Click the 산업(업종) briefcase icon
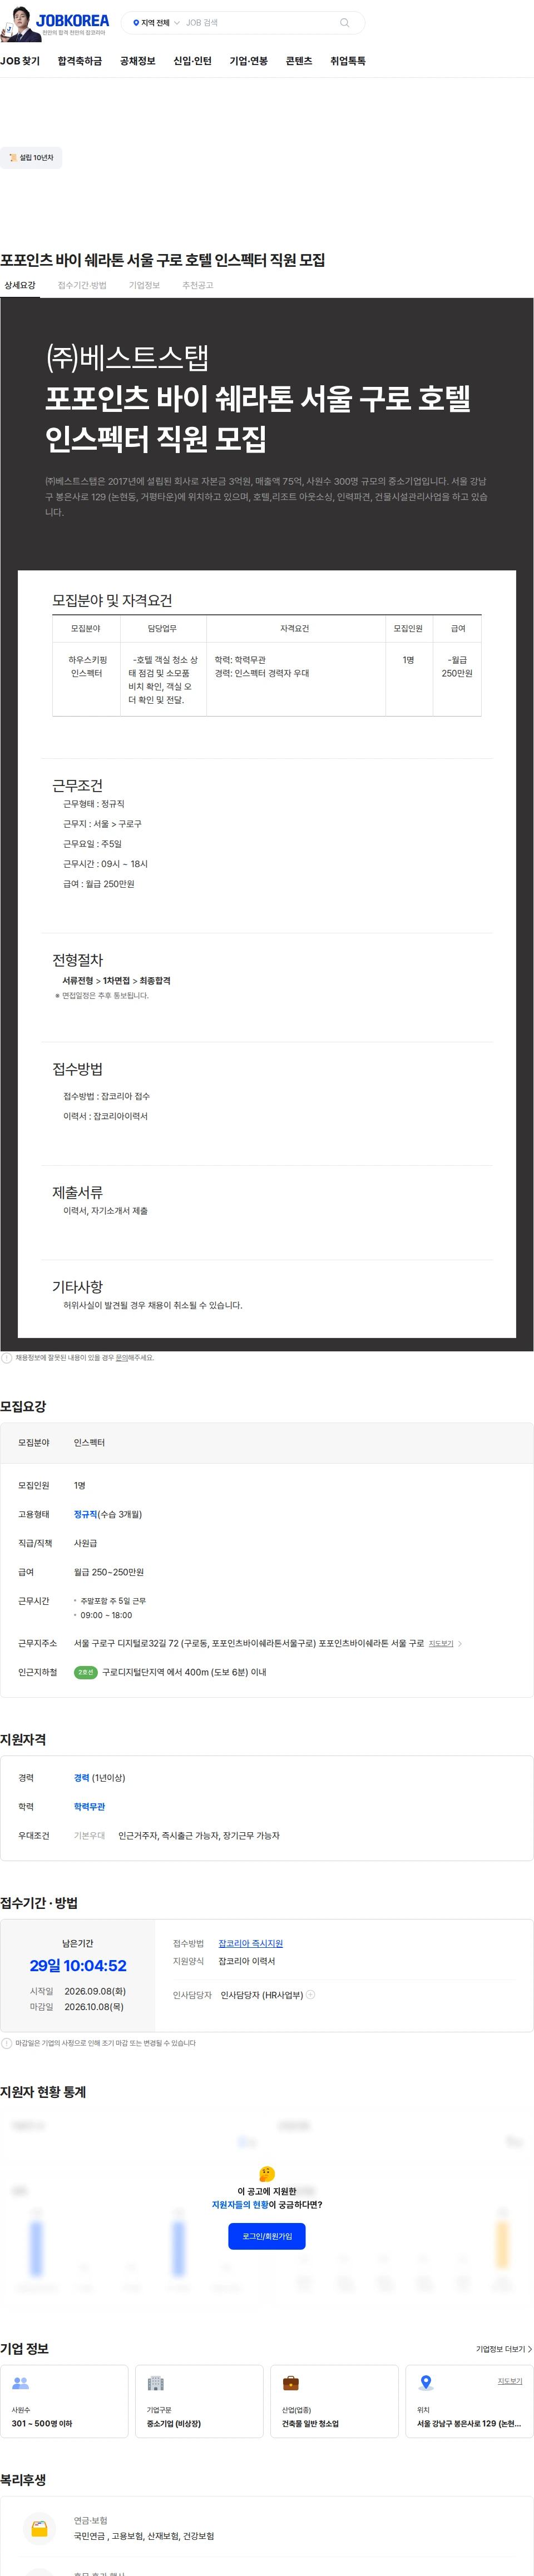534x2576 pixels. click(290, 2383)
